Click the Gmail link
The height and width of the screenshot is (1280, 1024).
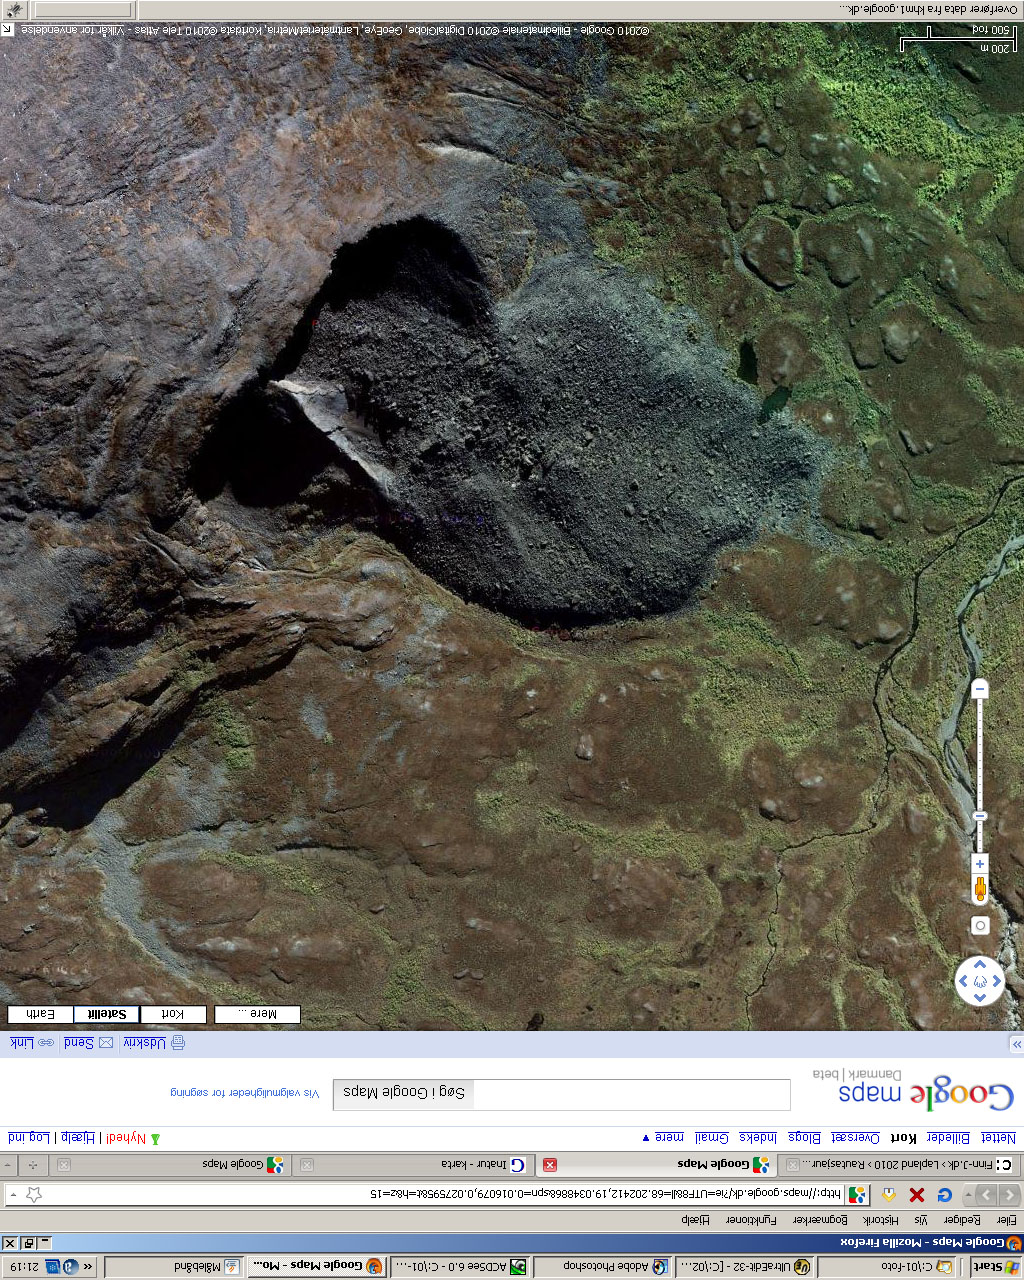pyautogui.click(x=711, y=1138)
